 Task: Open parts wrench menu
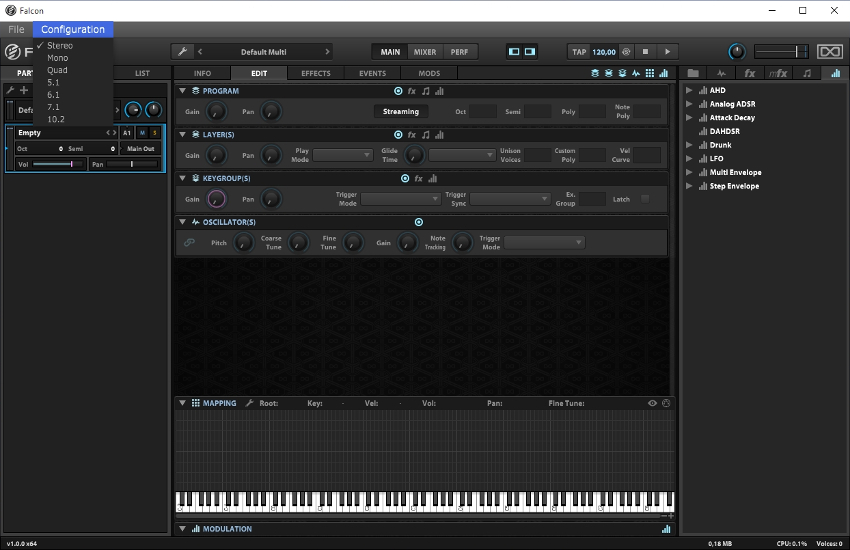10,90
